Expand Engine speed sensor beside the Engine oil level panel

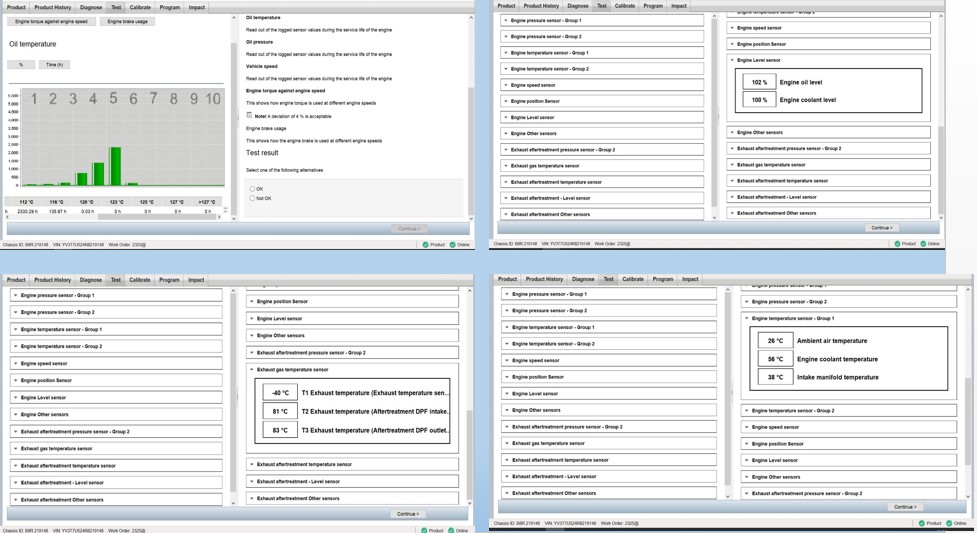(829, 28)
